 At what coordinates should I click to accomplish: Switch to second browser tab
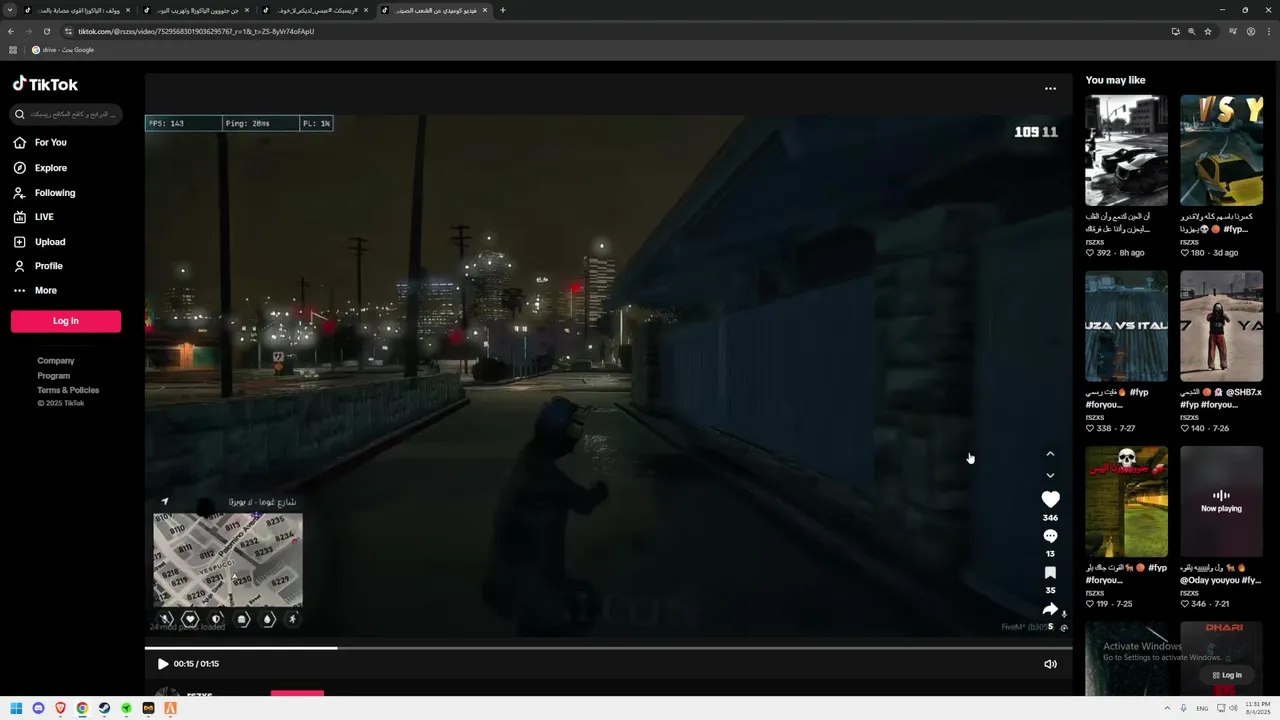click(x=197, y=10)
